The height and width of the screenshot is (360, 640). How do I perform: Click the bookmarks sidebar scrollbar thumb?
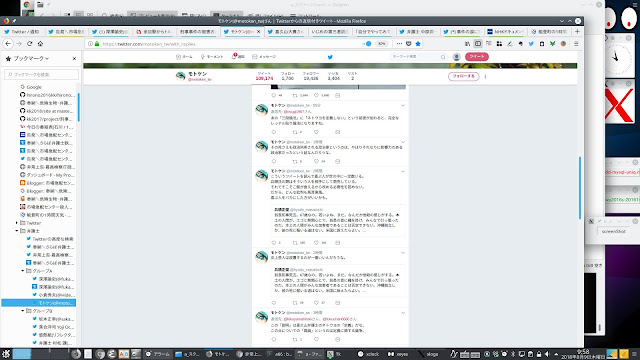click(x=78, y=107)
